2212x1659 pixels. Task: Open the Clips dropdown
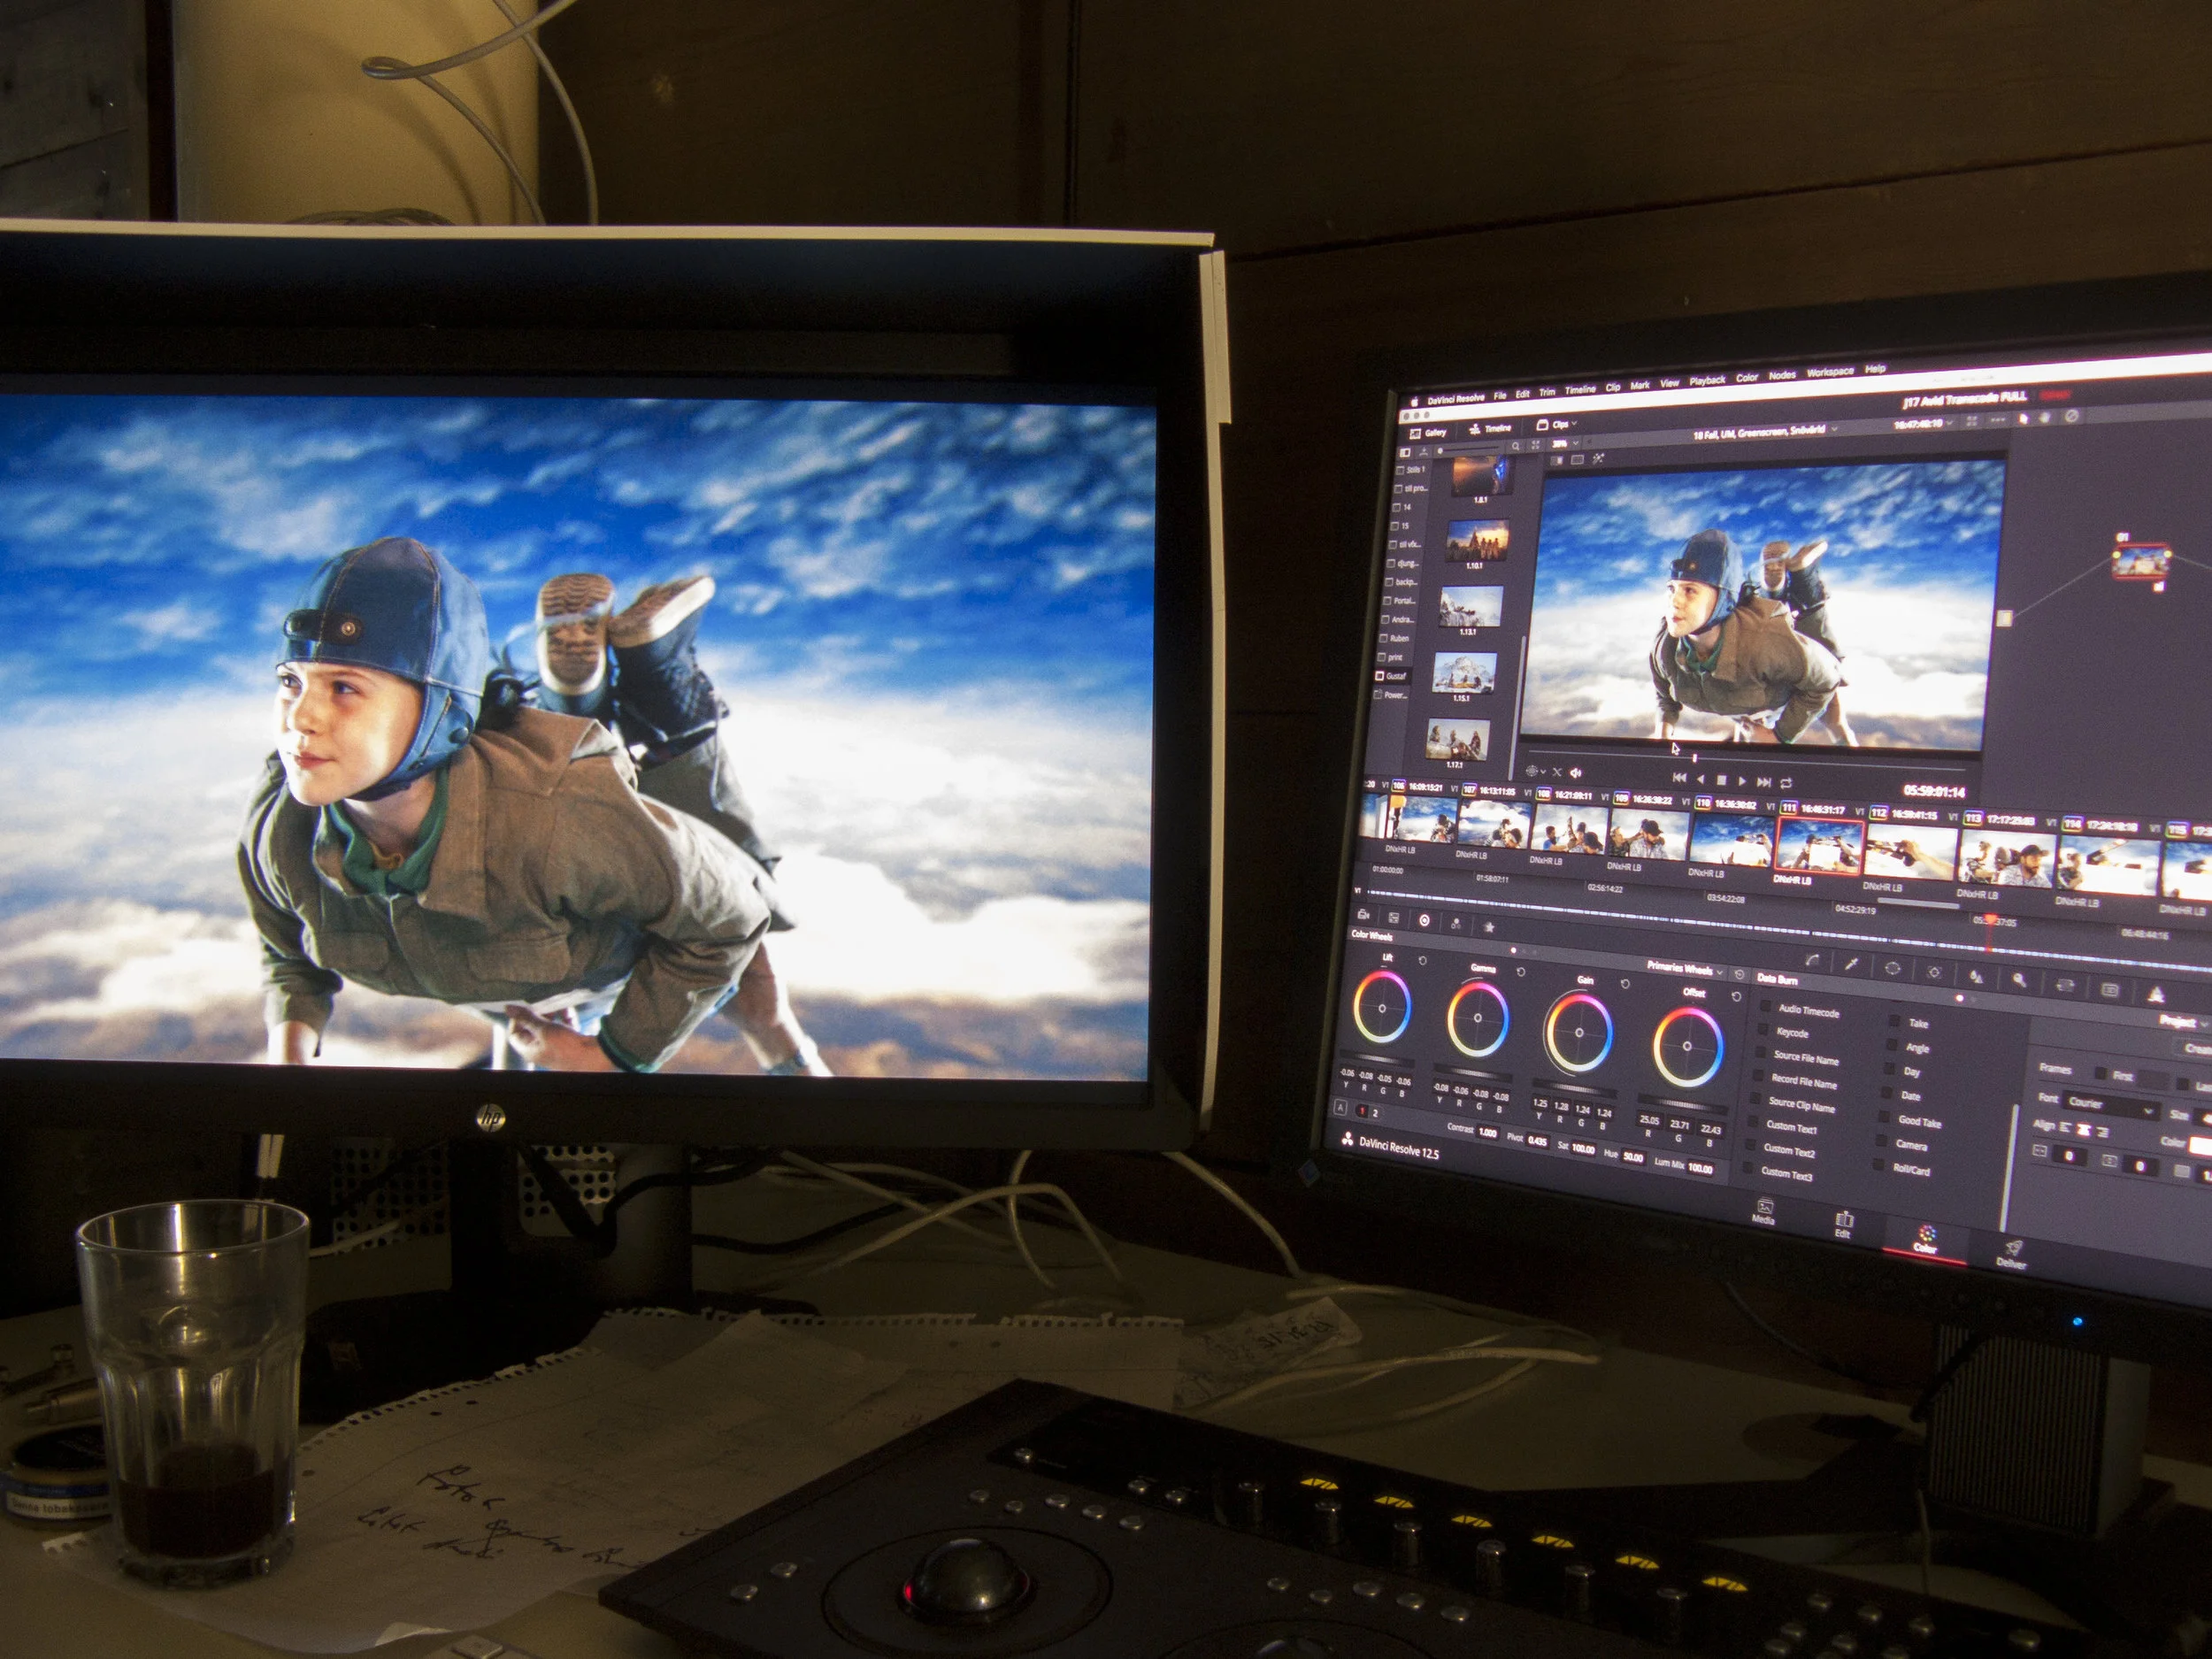click(1557, 425)
